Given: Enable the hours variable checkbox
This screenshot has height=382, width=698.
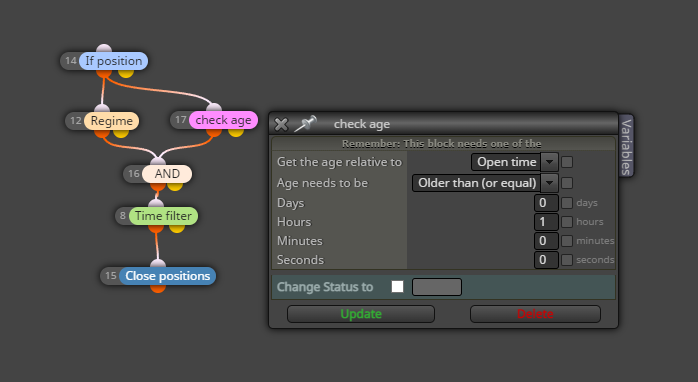Looking at the screenshot, I should [x=567, y=222].
